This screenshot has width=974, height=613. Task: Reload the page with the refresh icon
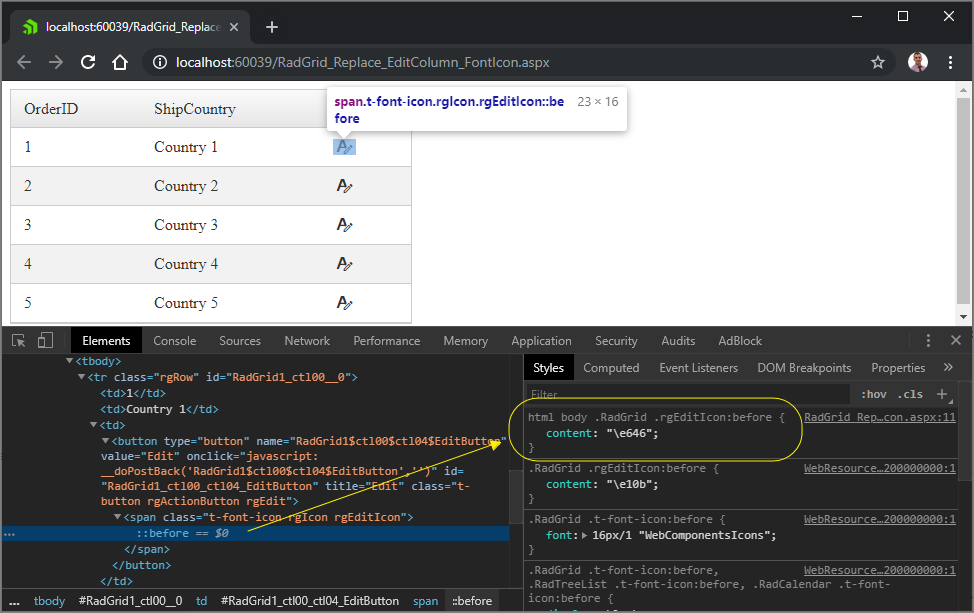tap(88, 62)
